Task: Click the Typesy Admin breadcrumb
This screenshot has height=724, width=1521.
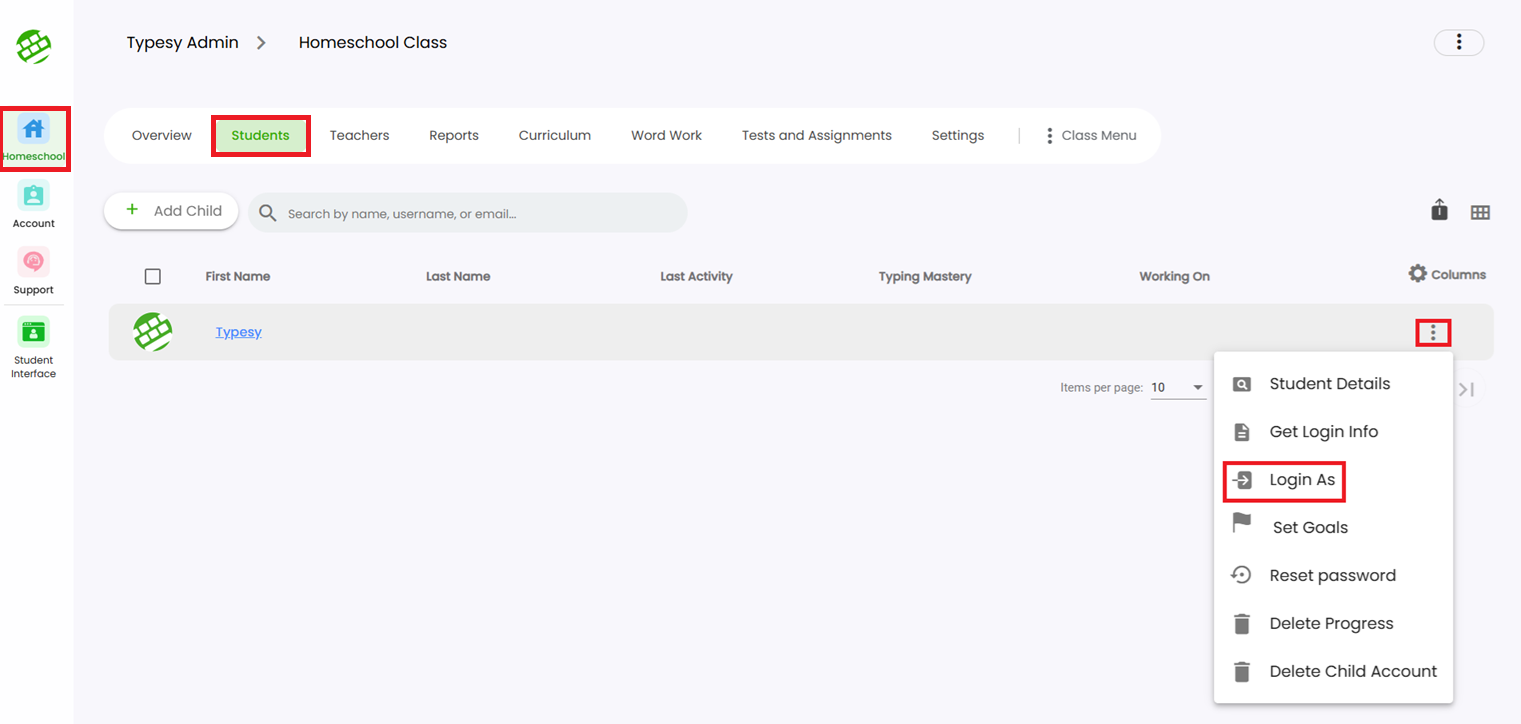Action: tap(183, 43)
